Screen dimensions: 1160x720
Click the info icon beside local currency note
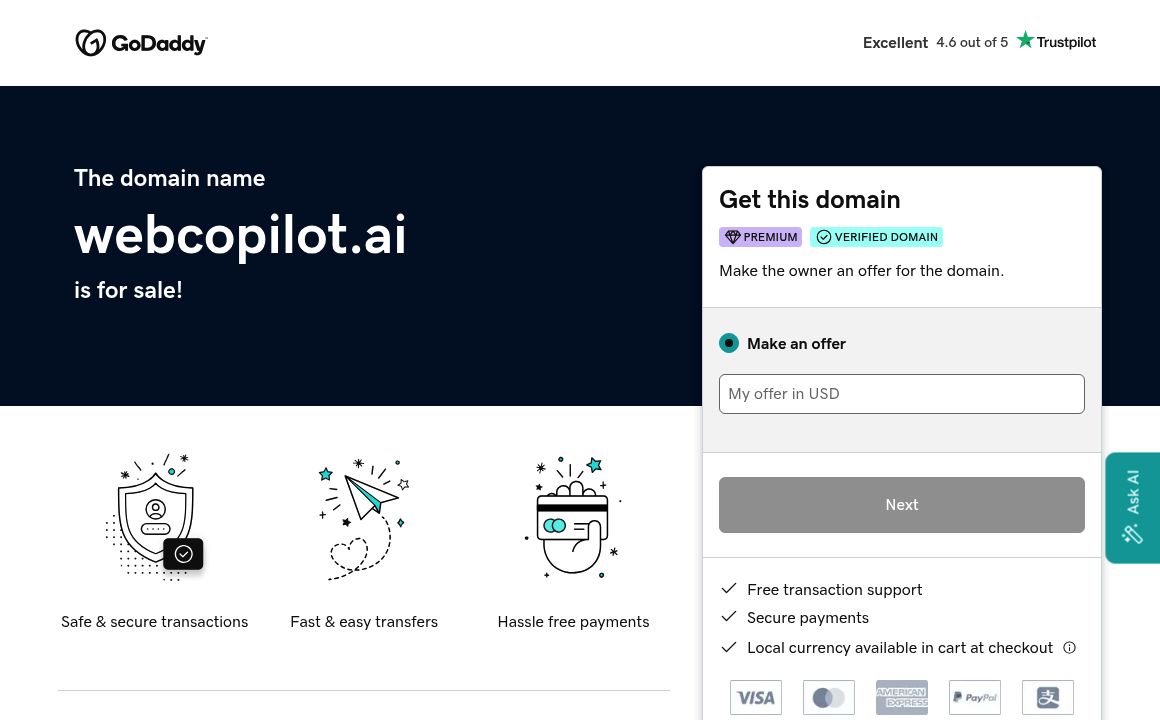[1069, 647]
